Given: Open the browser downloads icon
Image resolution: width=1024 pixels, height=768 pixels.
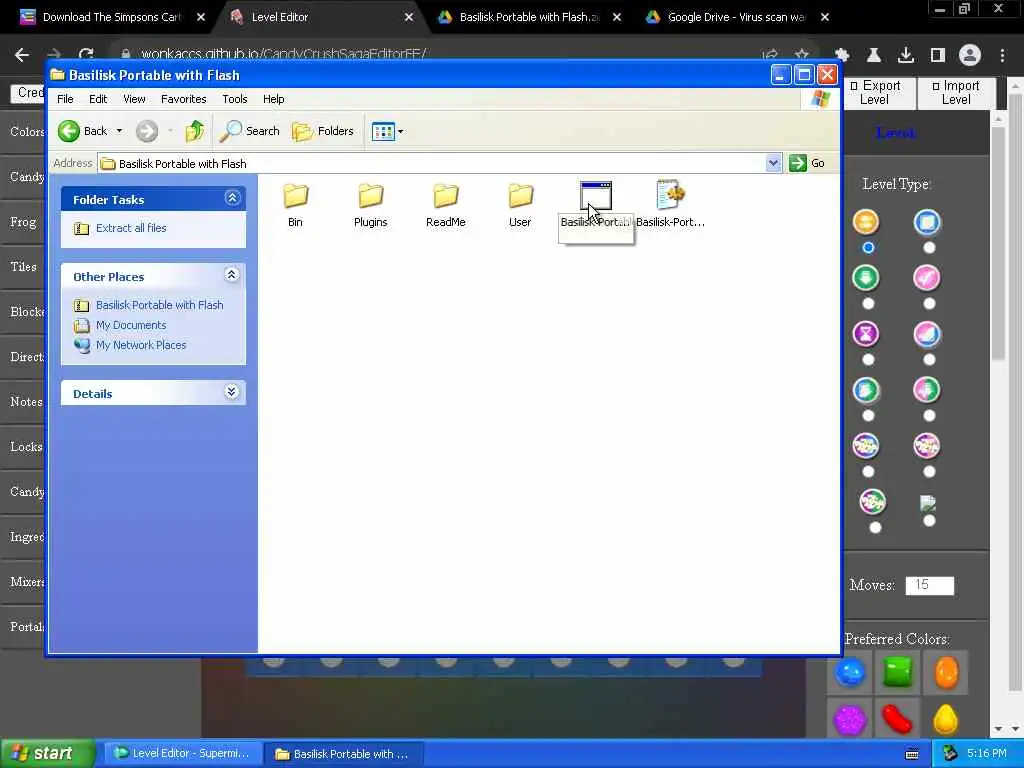Looking at the screenshot, I should (x=906, y=55).
